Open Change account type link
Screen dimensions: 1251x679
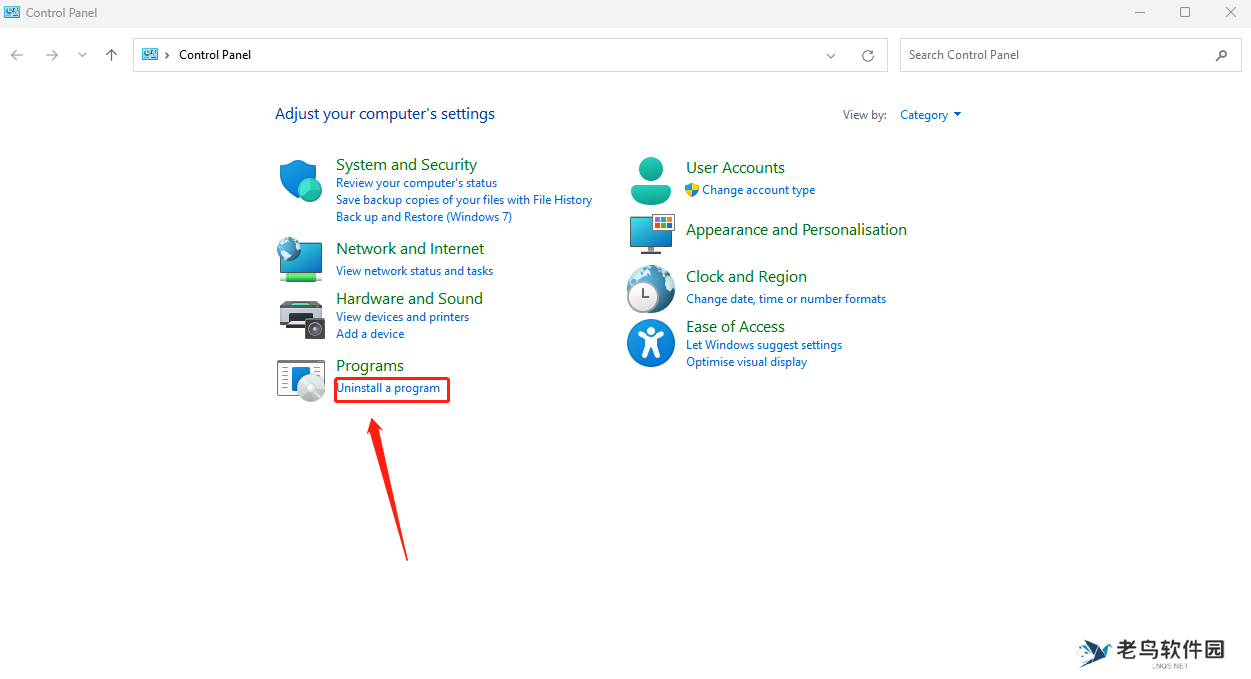pyautogui.click(x=758, y=190)
